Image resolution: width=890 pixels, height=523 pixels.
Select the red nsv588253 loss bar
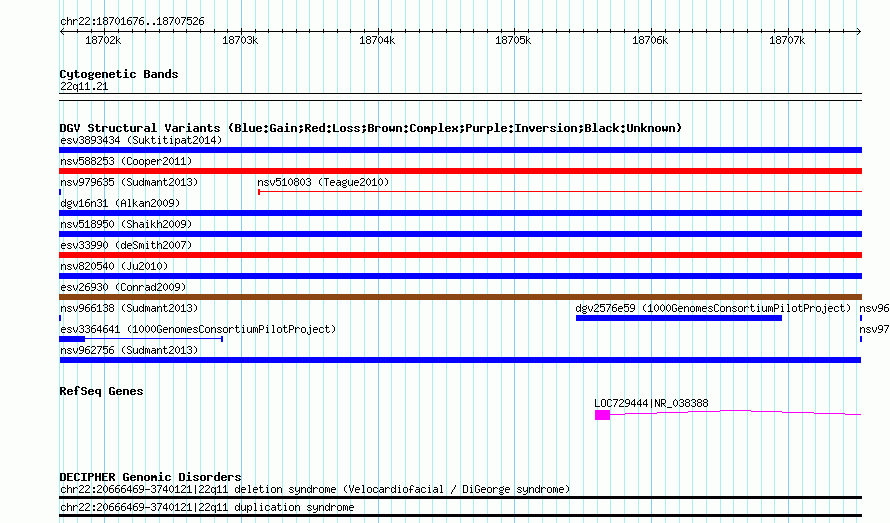pyautogui.click(x=460, y=171)
